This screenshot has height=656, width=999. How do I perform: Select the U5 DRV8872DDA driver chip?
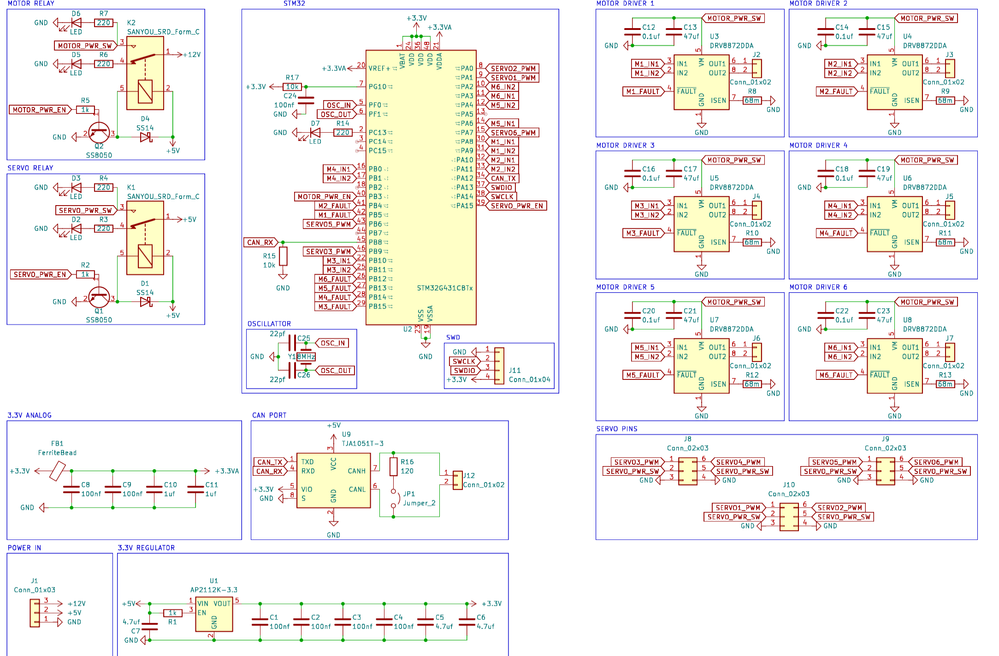point(701,224)
